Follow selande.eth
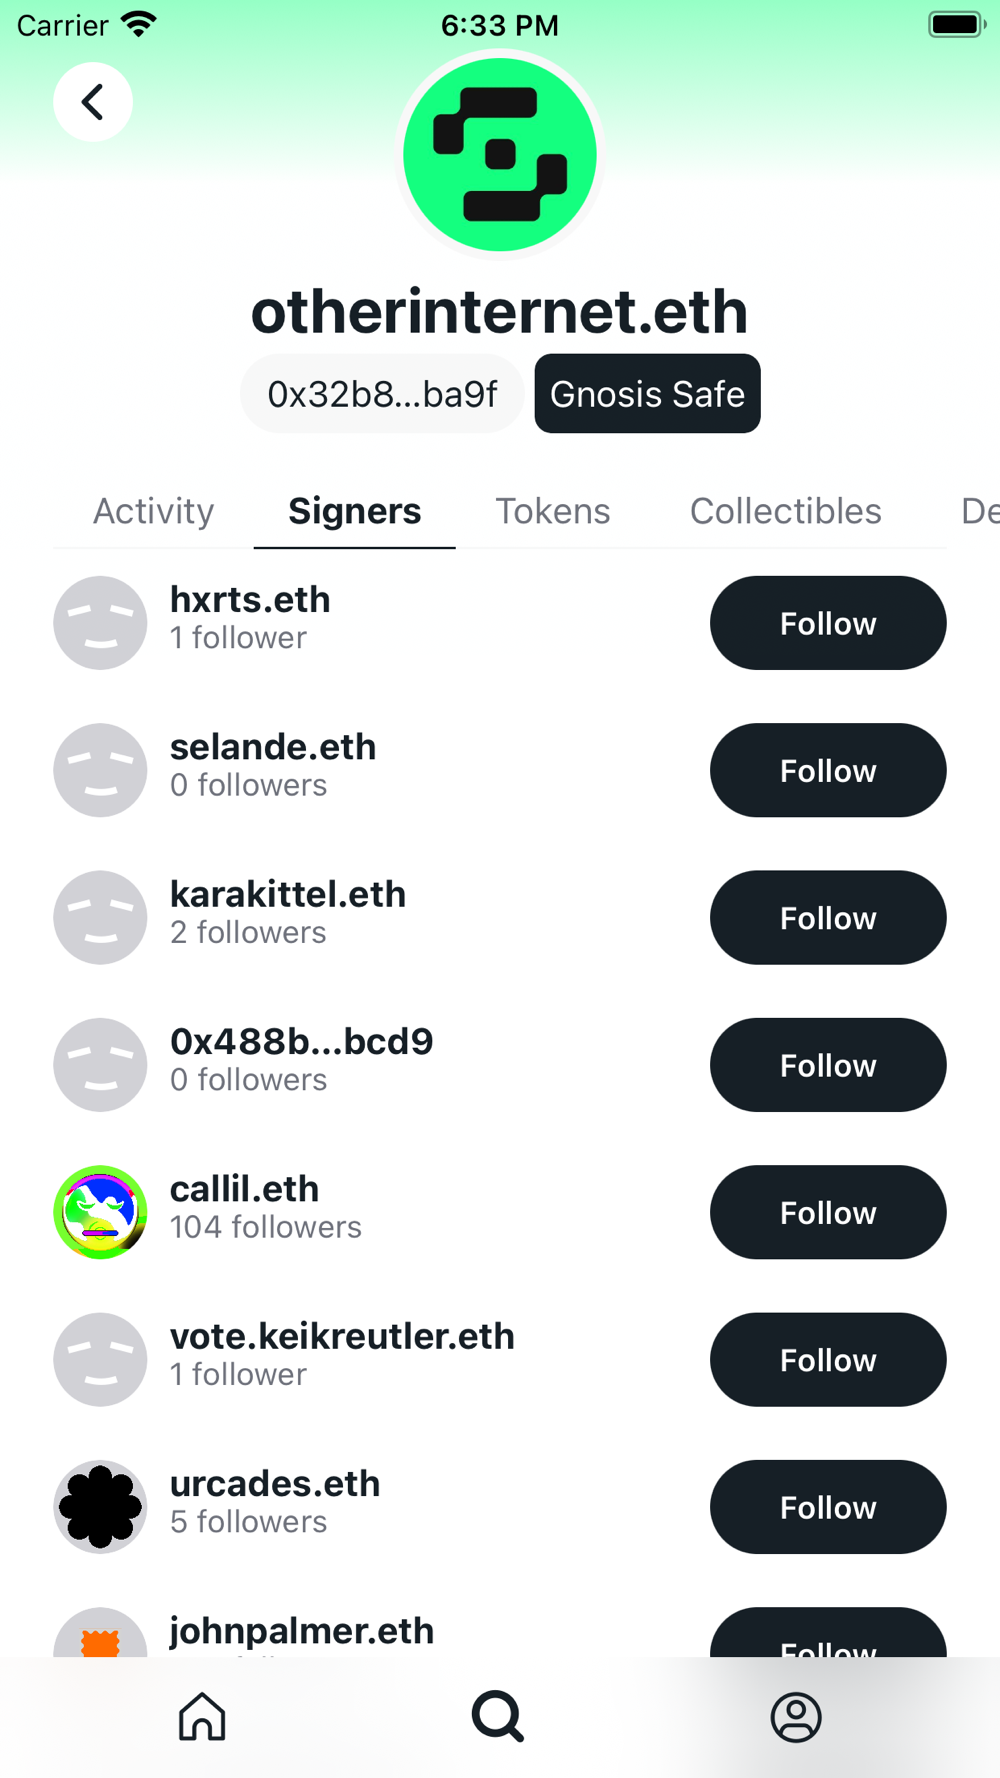The image size is (1000, 1778). 828,770
